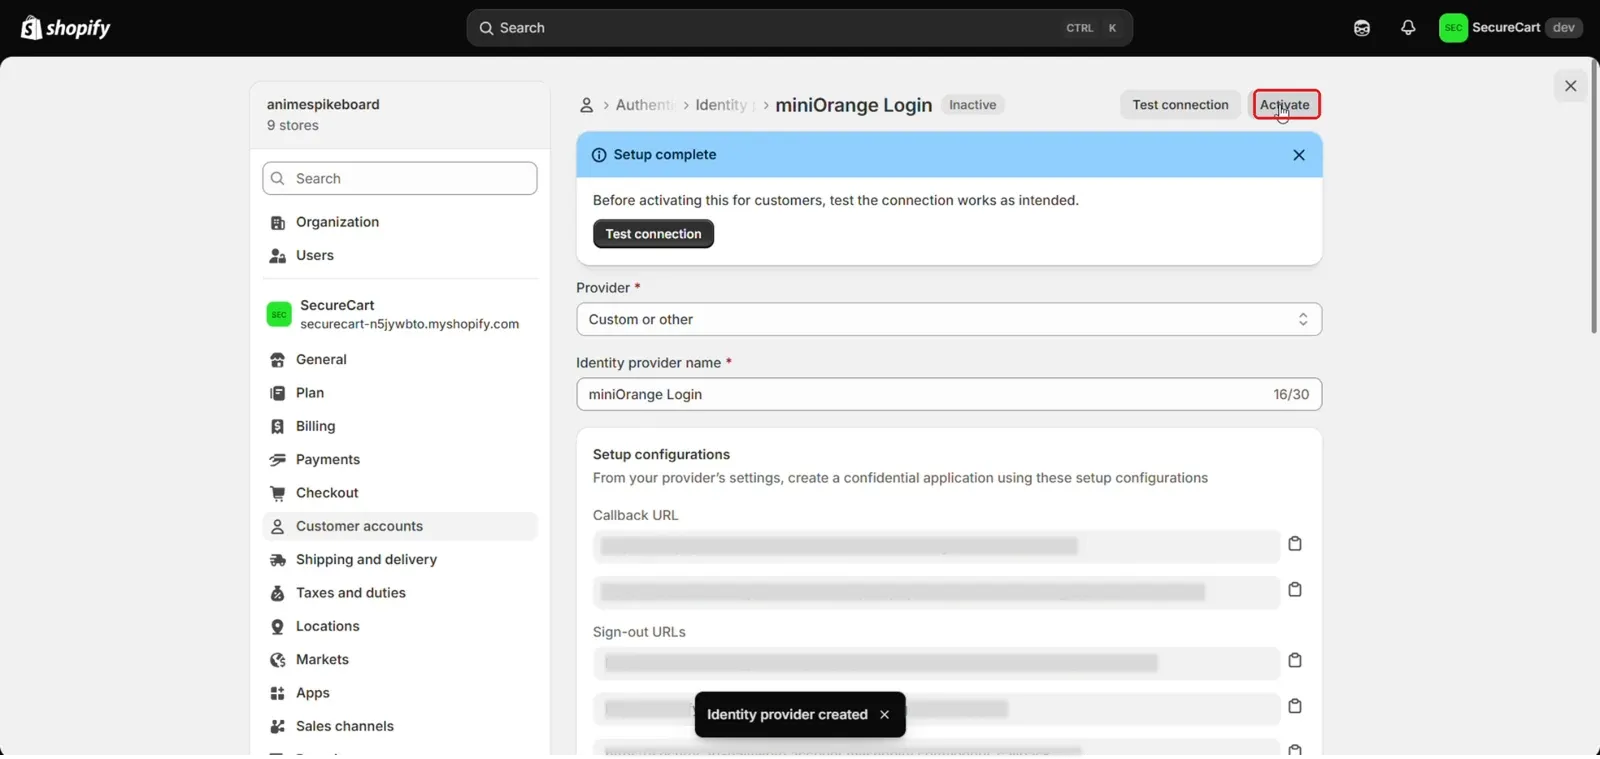The width and height of the screenshot is (1600, 759).
Task: Open Apps settings
Action: pyautogui.click(x=400, y=693)
